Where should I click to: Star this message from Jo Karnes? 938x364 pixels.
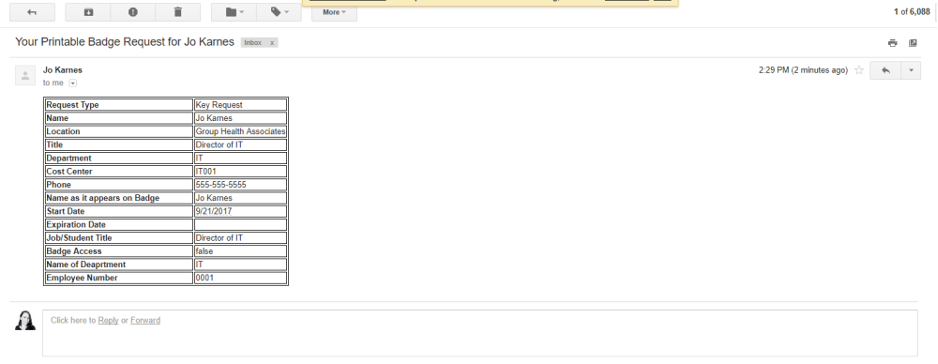pyautogui.click(x=859, y=70)
